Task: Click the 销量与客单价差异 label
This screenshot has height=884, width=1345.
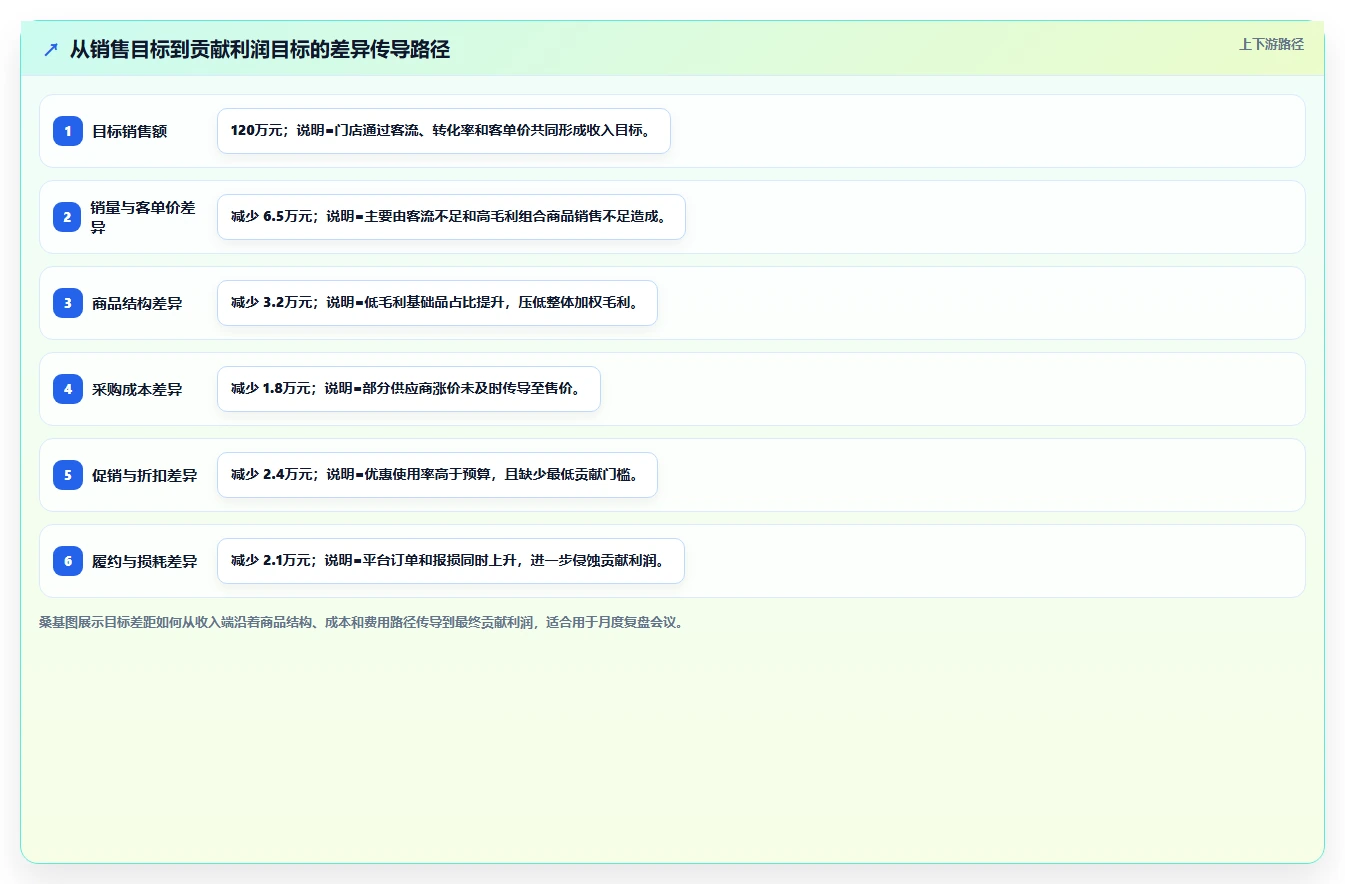Action: point(143,217)
